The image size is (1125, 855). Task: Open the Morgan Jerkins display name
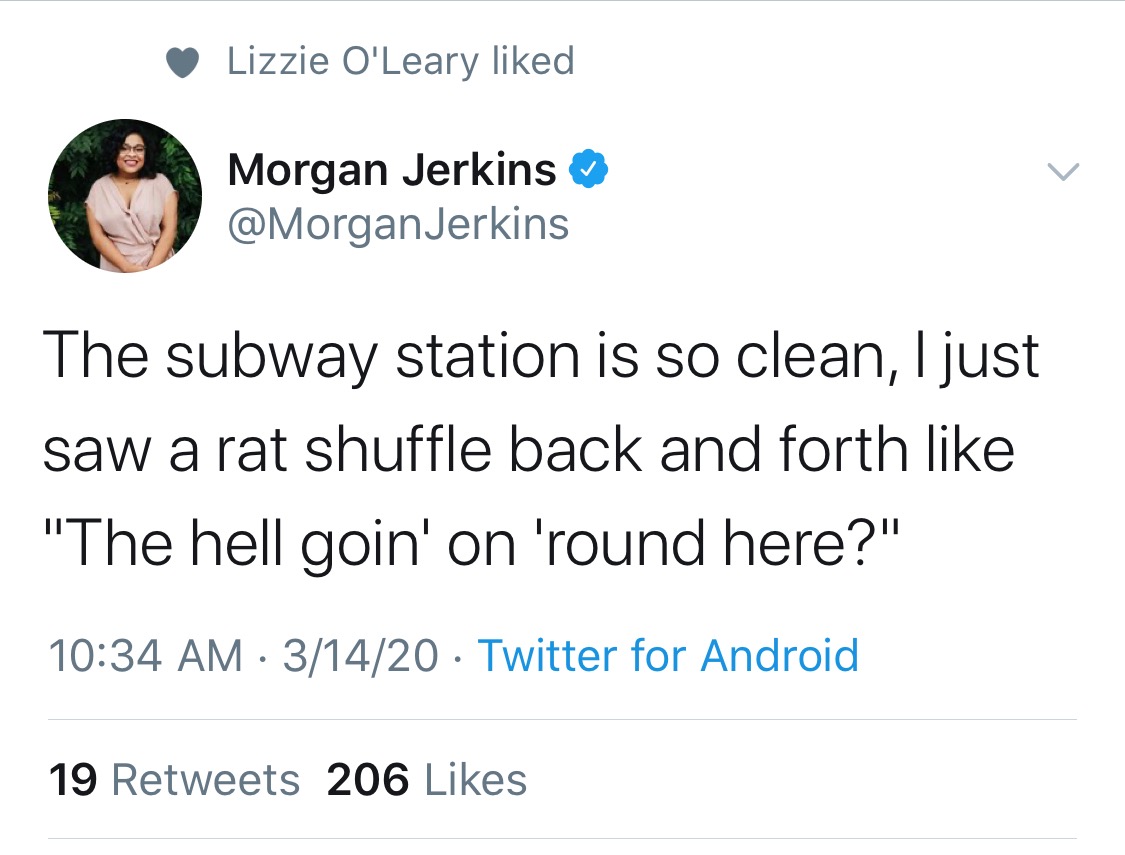coord(392,170)
